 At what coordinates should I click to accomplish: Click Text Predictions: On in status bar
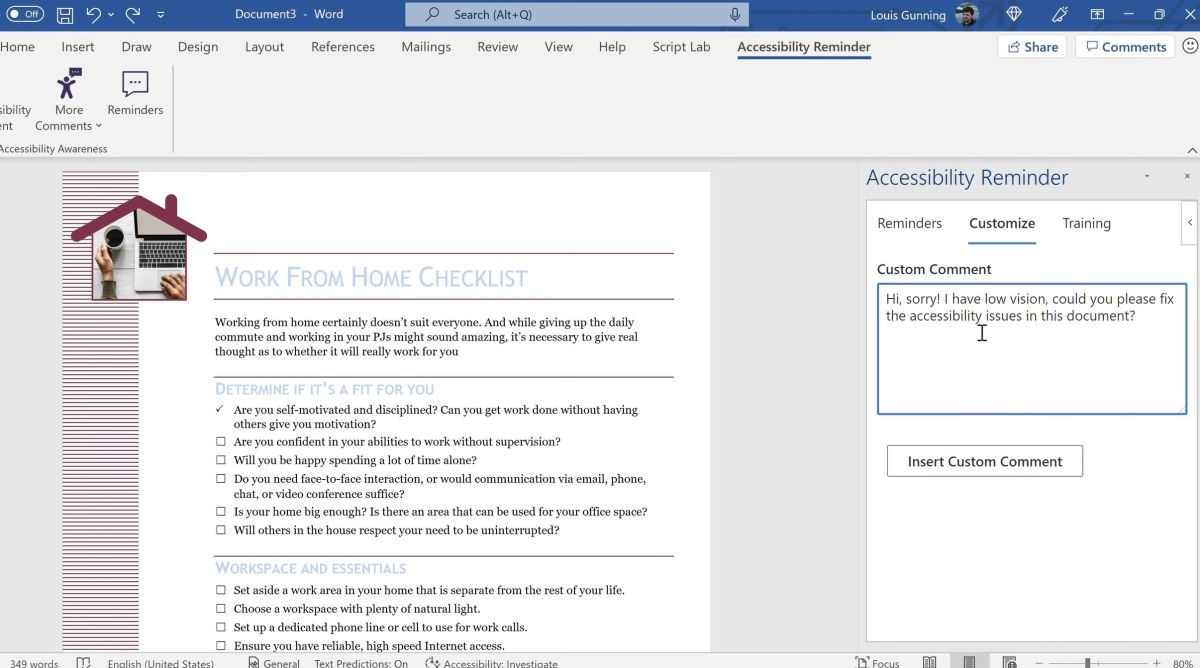coord(361,662)
